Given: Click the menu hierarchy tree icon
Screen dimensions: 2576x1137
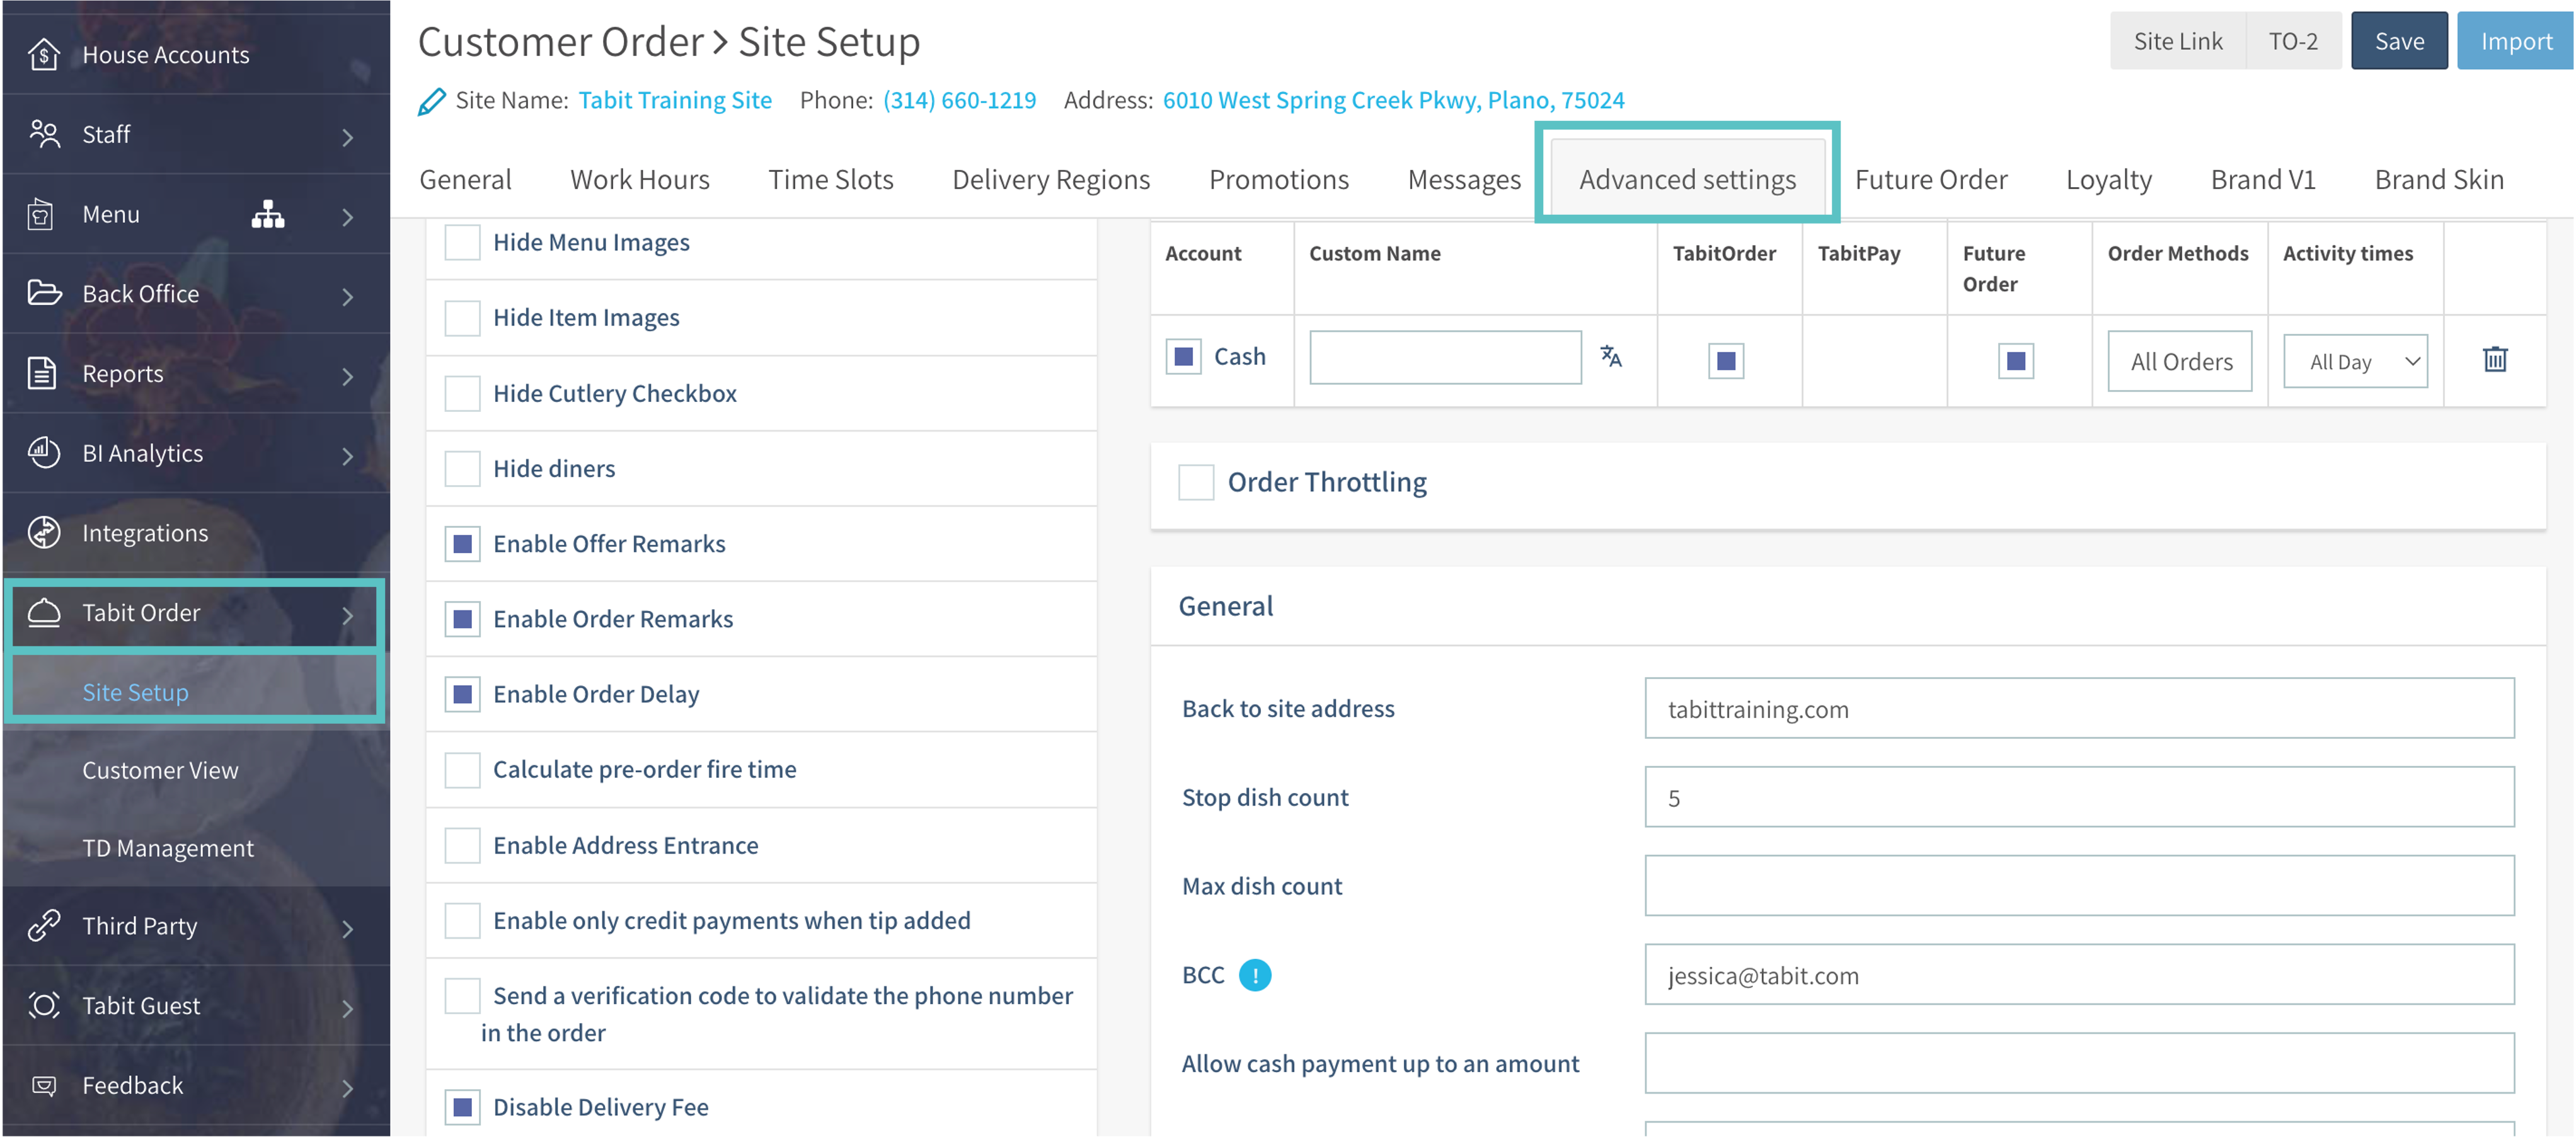Looking at the screenshot, I should tap(267, 214).
